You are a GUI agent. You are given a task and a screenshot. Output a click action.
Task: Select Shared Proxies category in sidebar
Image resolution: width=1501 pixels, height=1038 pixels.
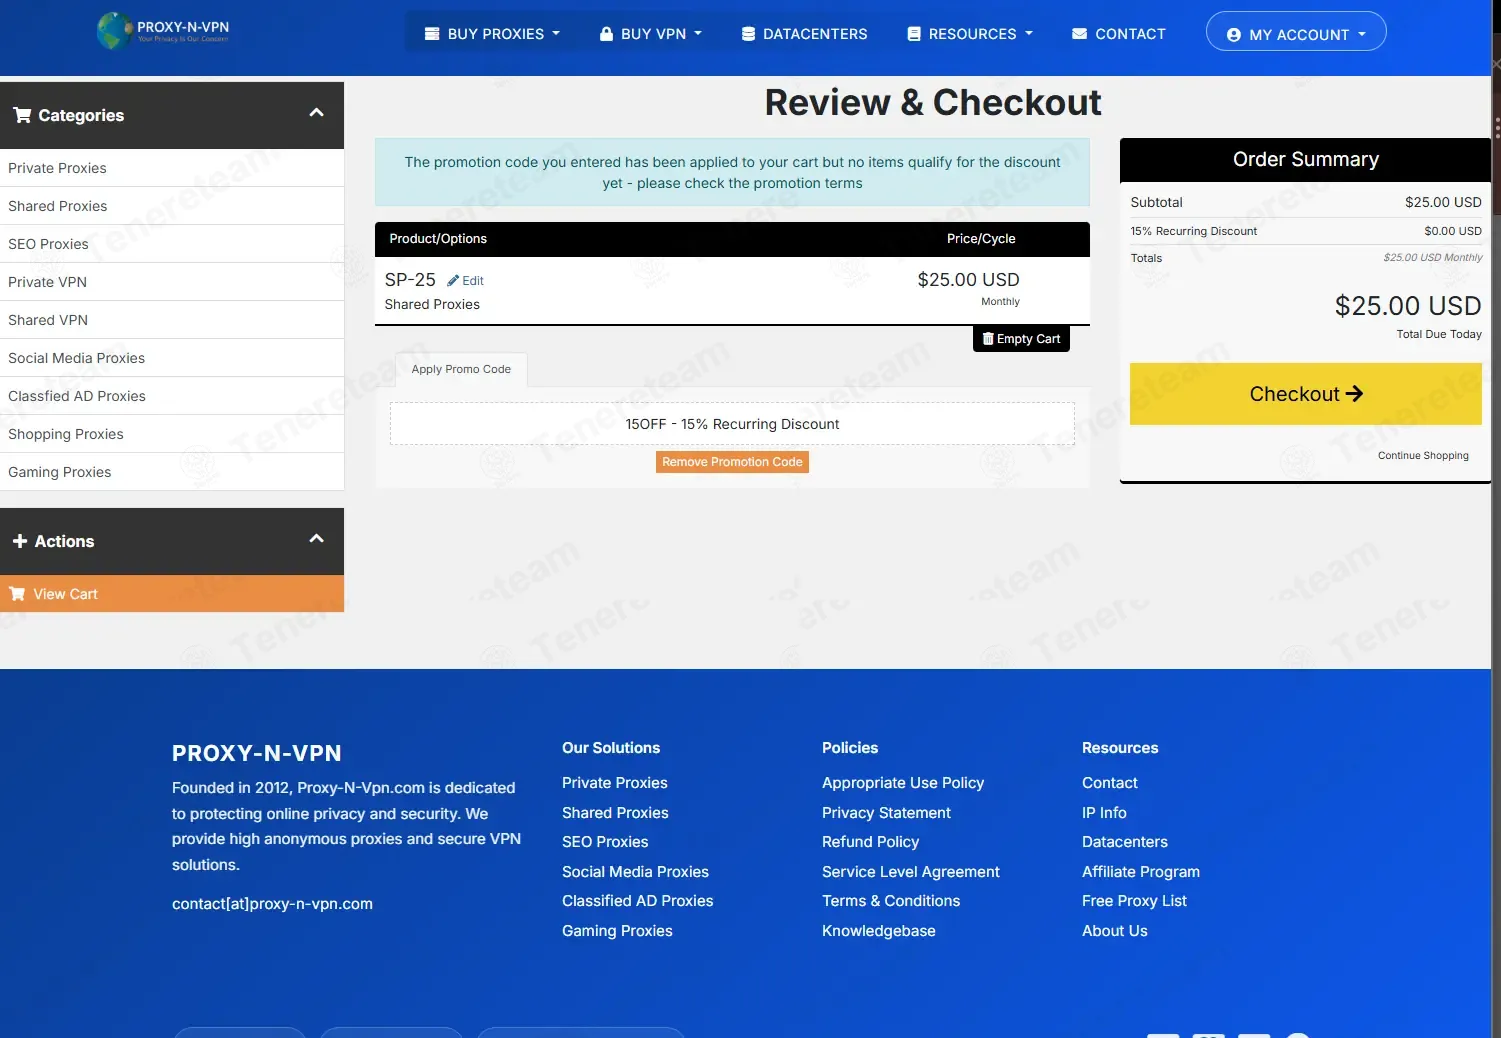tap(172, 206)
